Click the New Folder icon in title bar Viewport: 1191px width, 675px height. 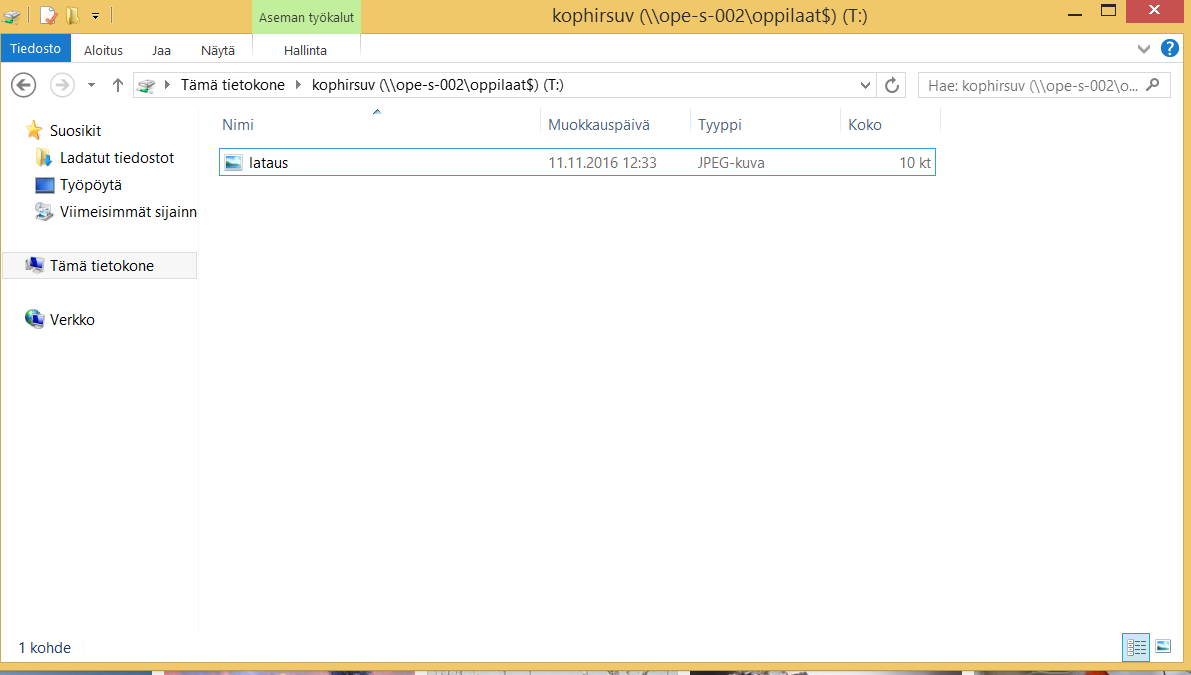pyautogui.click(x=72, y=16)
